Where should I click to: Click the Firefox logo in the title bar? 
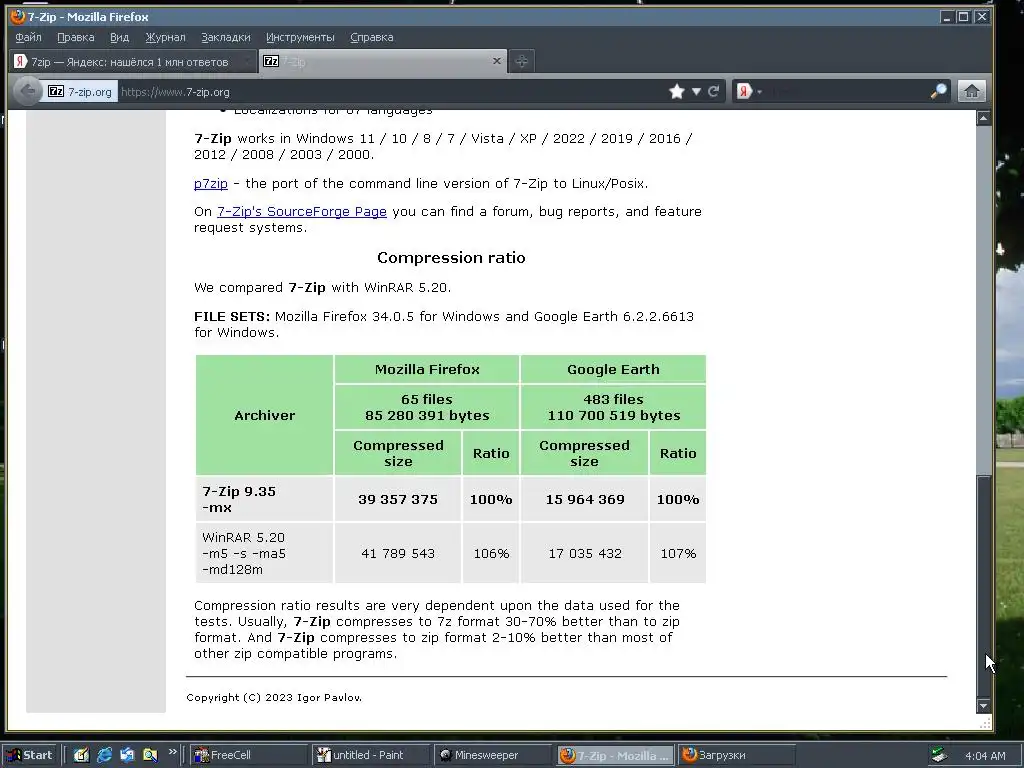(18, 16)
